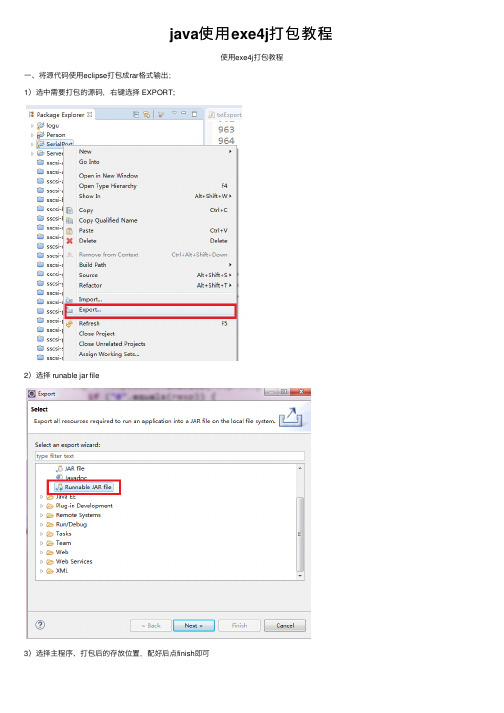The image size is (504, 713).
Task: Expand the Team category arrow
Action: pos(41,543)
